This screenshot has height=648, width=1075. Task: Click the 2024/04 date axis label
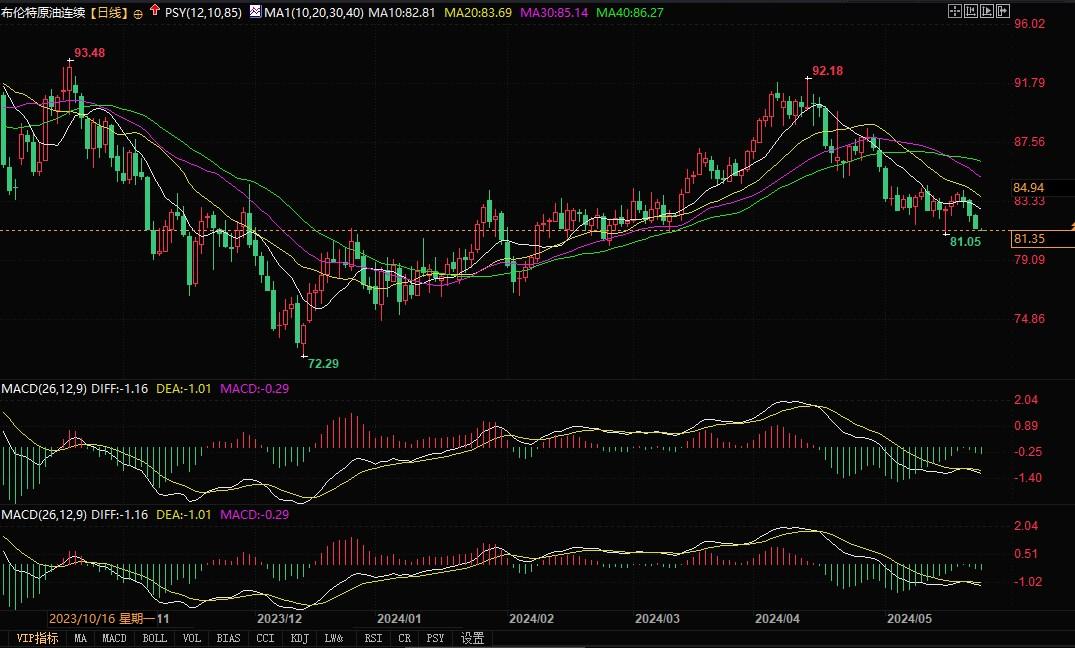point(777,619)
